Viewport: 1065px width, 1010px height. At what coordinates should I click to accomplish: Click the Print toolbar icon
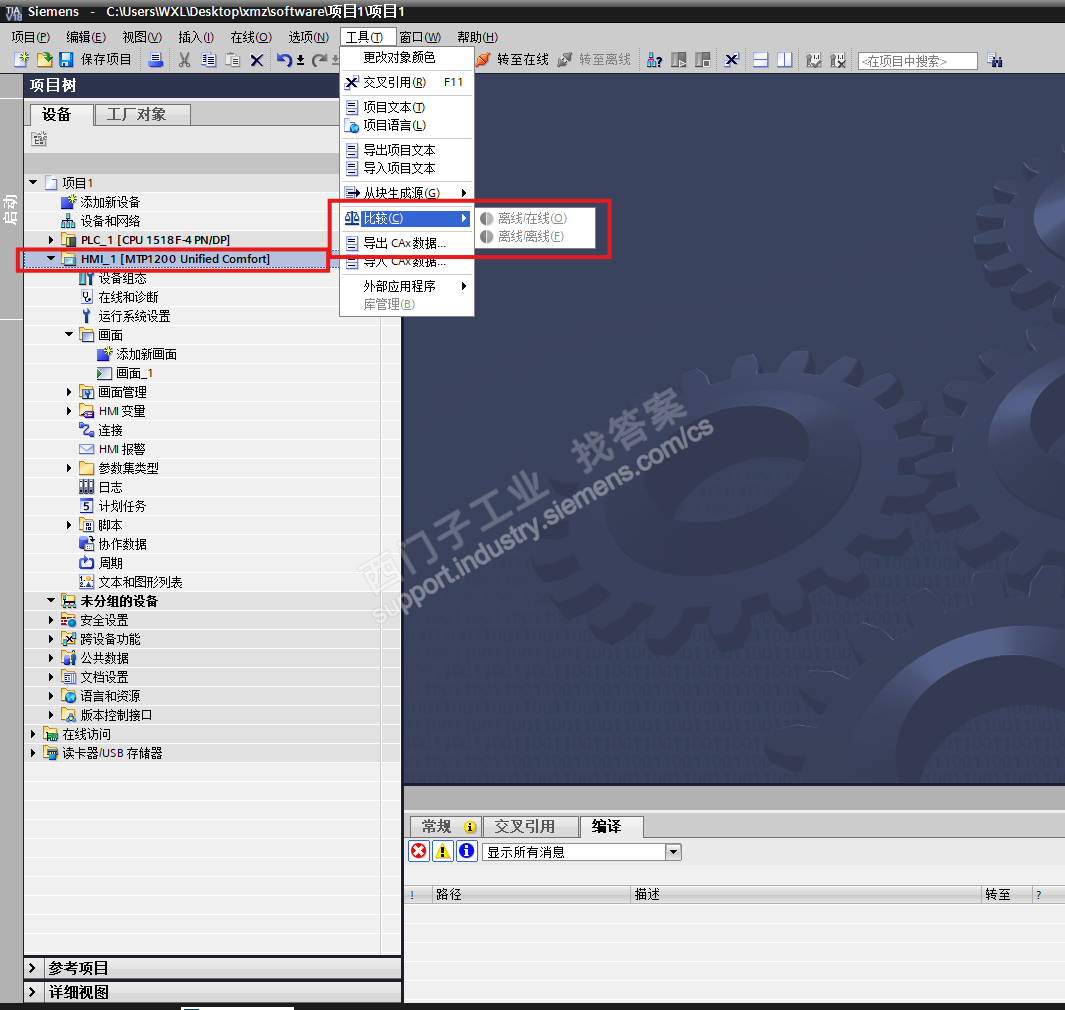click(x=156, y=60)
